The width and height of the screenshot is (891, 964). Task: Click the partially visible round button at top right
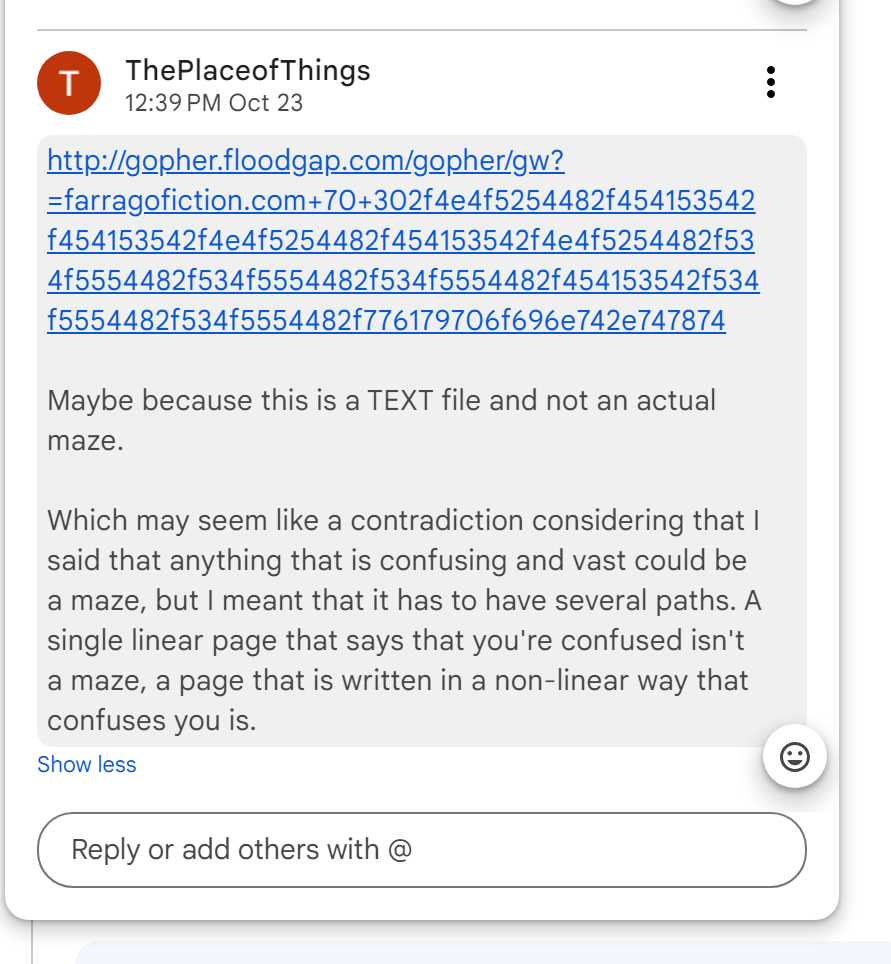797,3
